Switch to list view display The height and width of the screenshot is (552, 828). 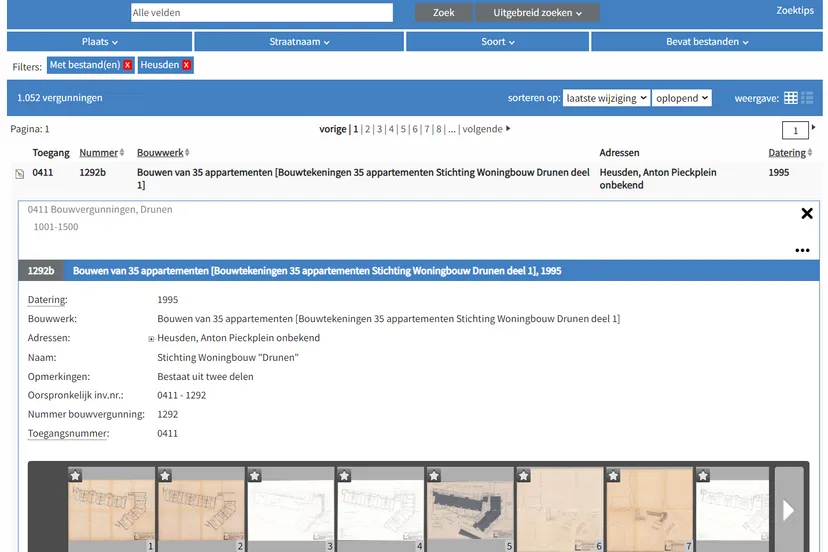[807, 98]
